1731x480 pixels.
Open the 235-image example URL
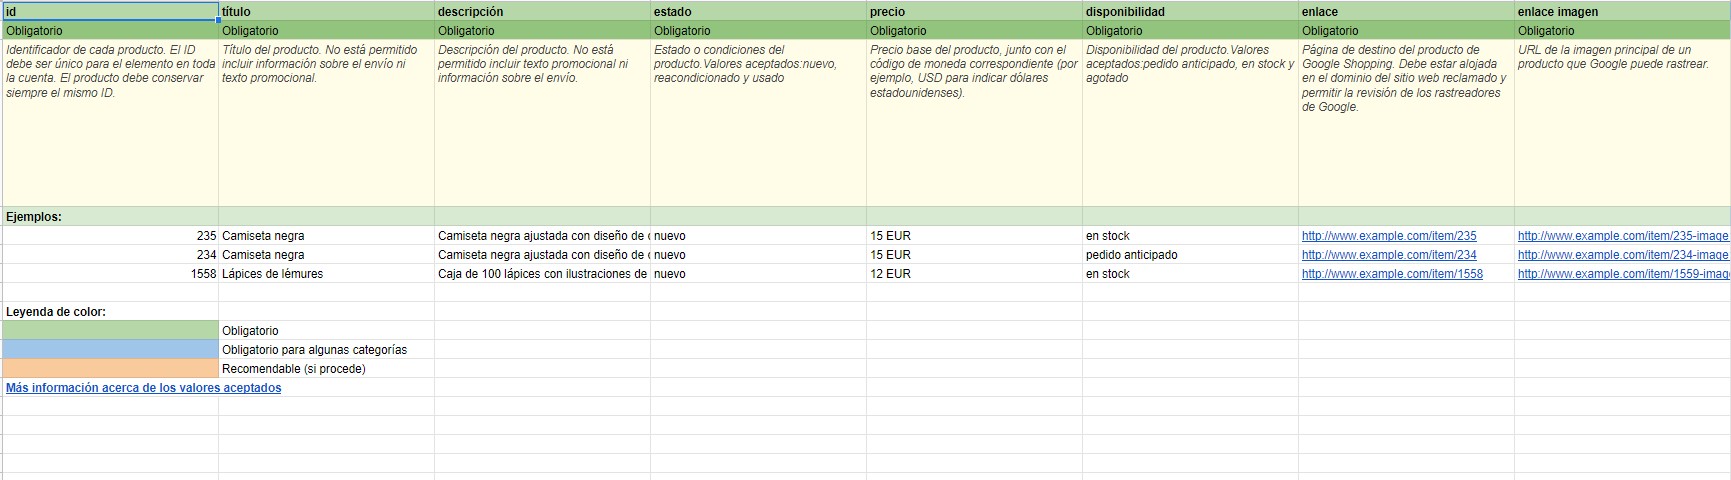click(x=1623, y=236)
